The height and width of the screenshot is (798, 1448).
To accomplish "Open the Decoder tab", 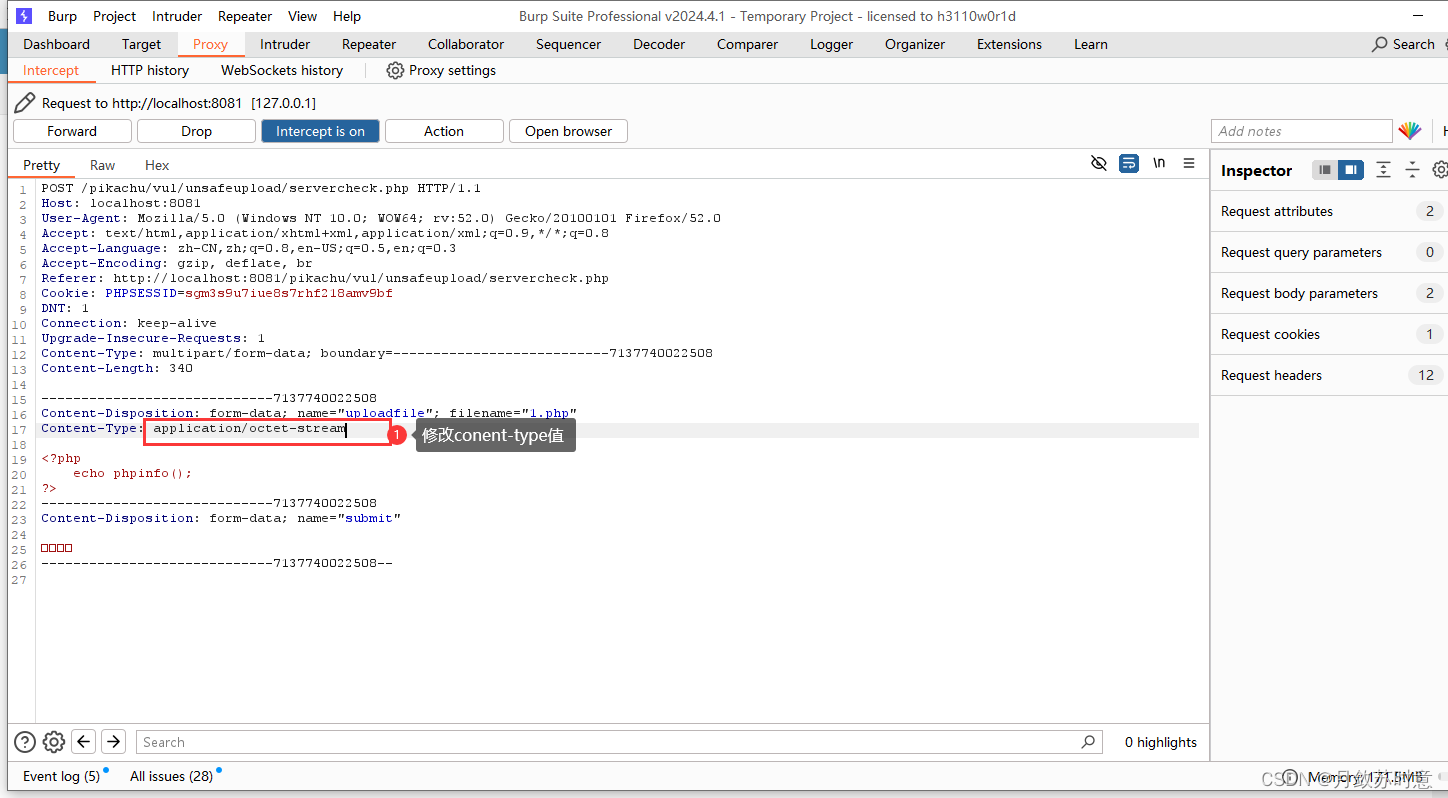I will point(659,44).
